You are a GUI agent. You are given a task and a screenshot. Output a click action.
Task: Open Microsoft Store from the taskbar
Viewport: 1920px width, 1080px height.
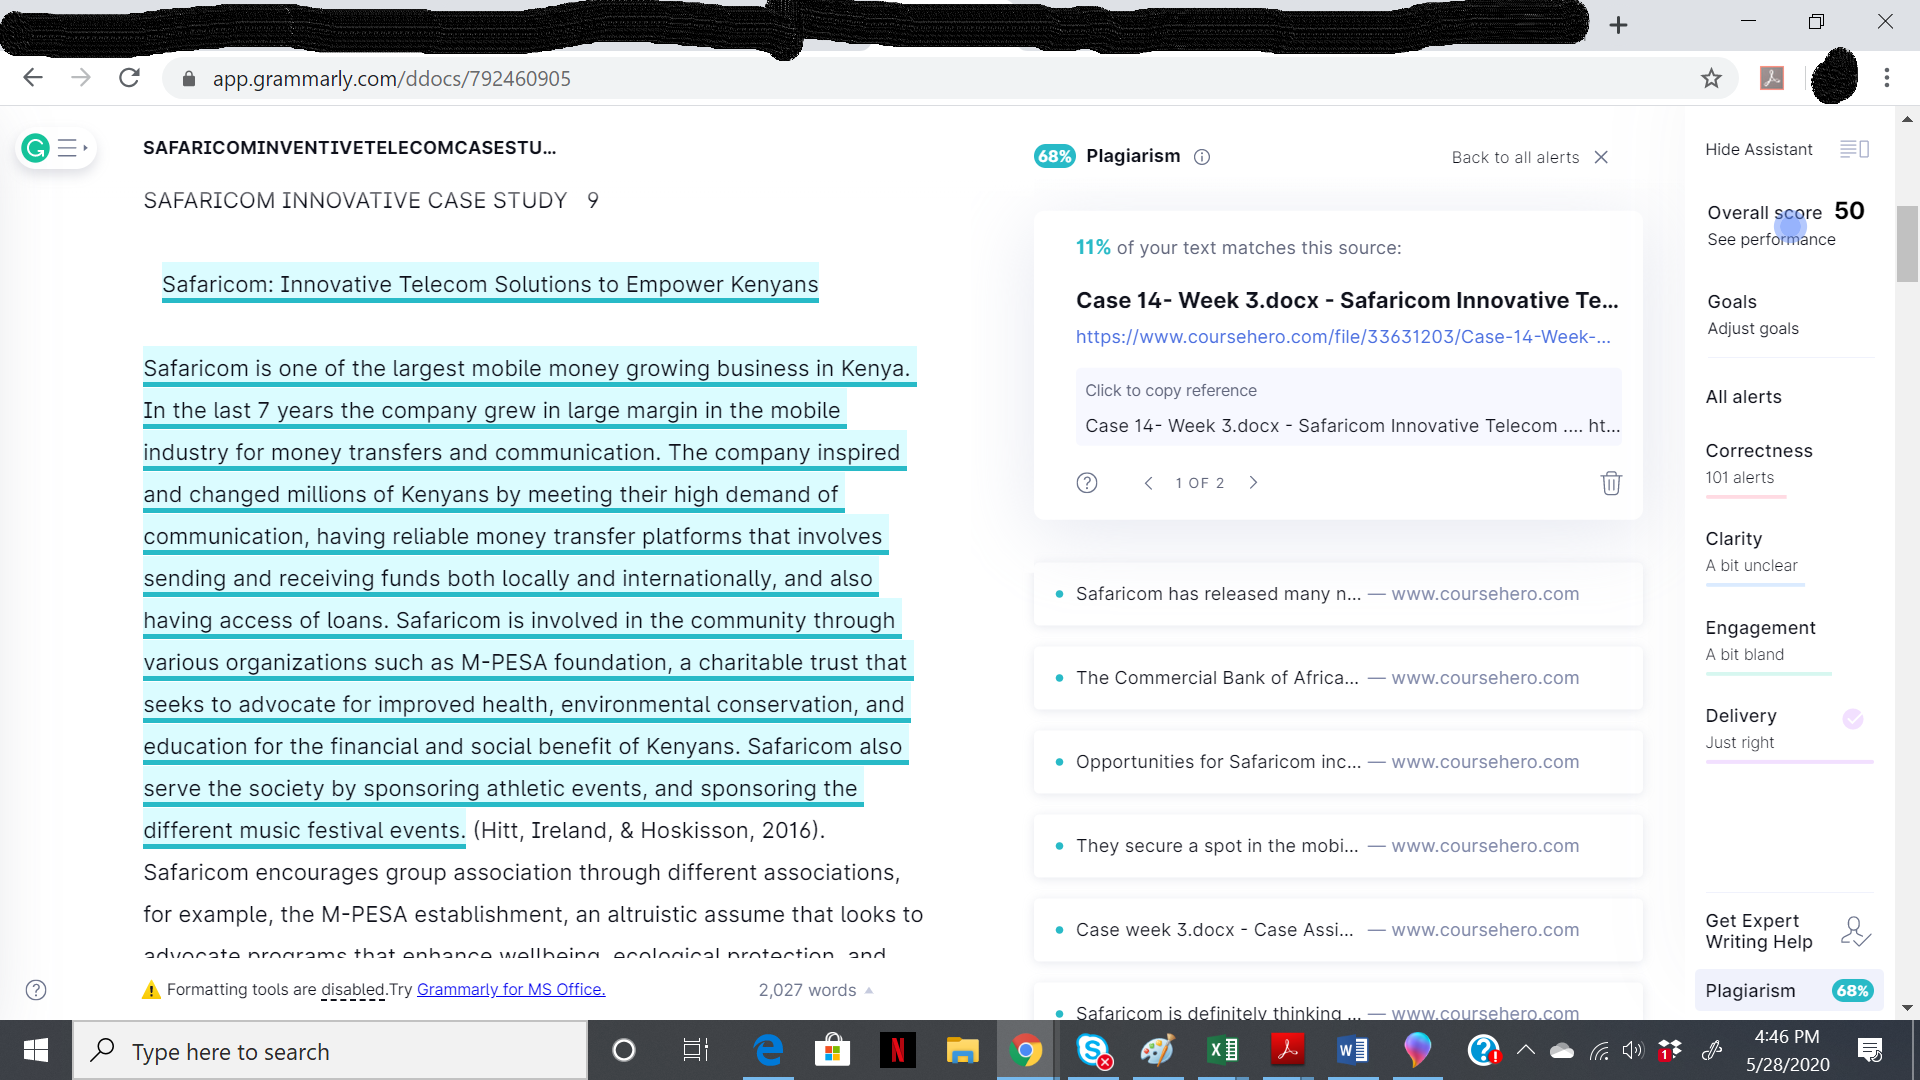click(832, 1050)
